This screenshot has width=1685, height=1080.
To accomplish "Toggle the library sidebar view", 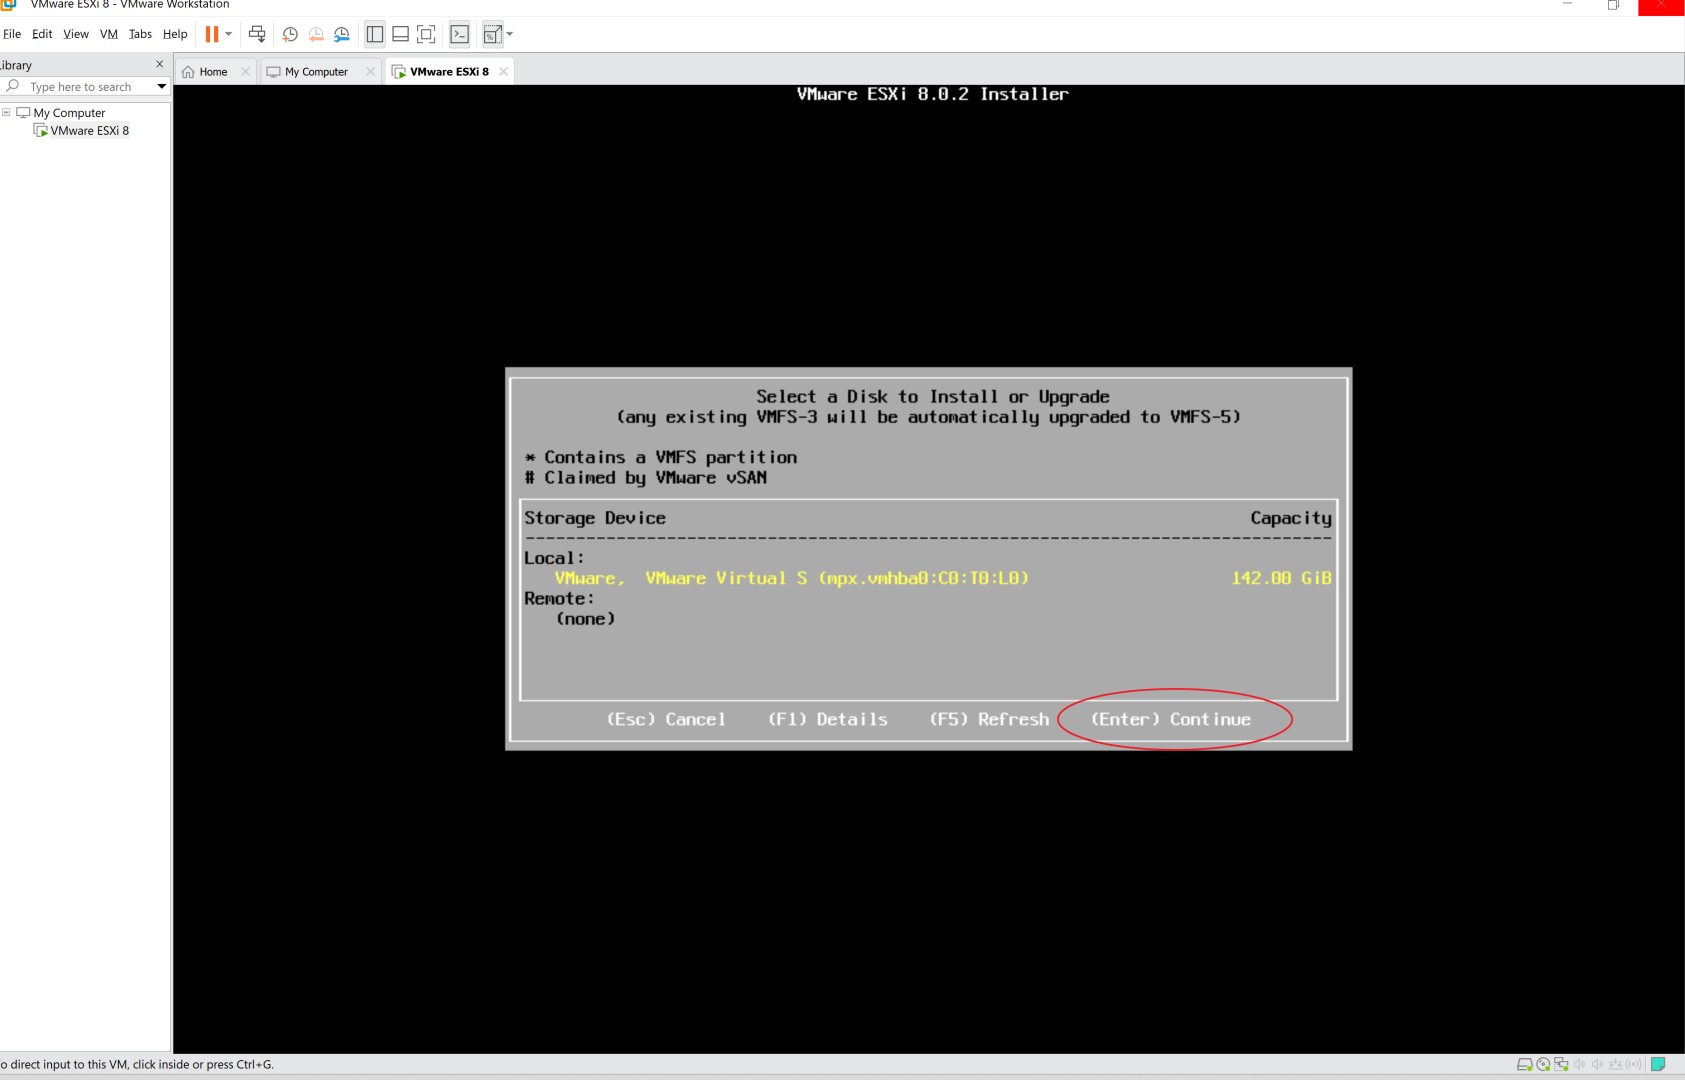I will point(375,34).
